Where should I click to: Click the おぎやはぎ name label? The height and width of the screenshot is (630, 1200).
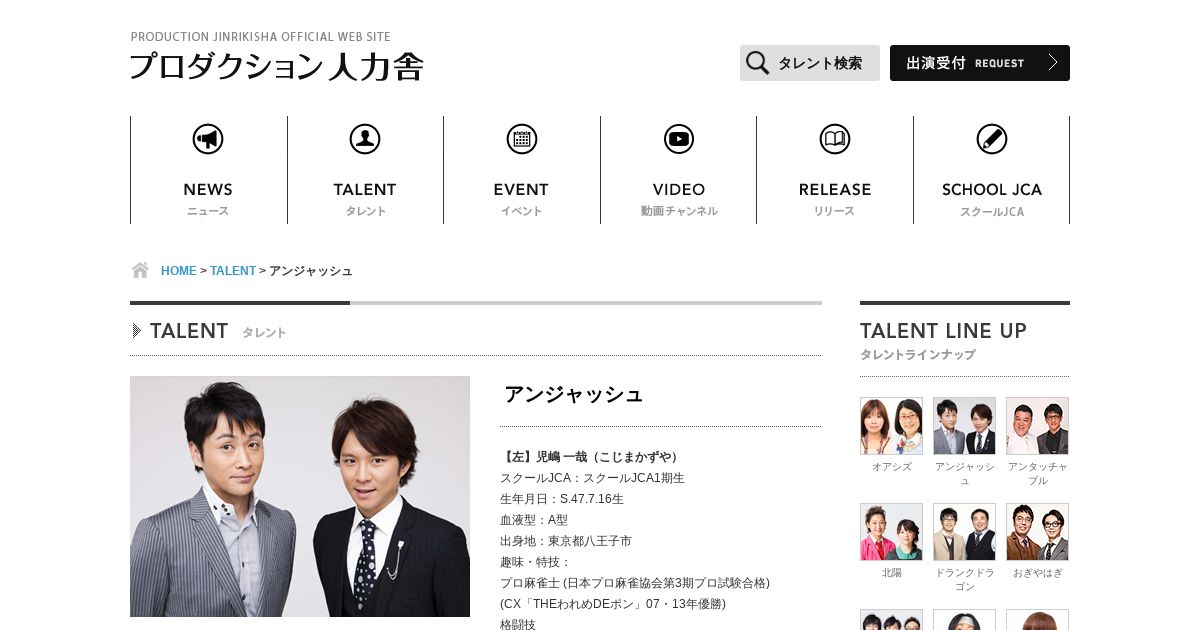1038,573
